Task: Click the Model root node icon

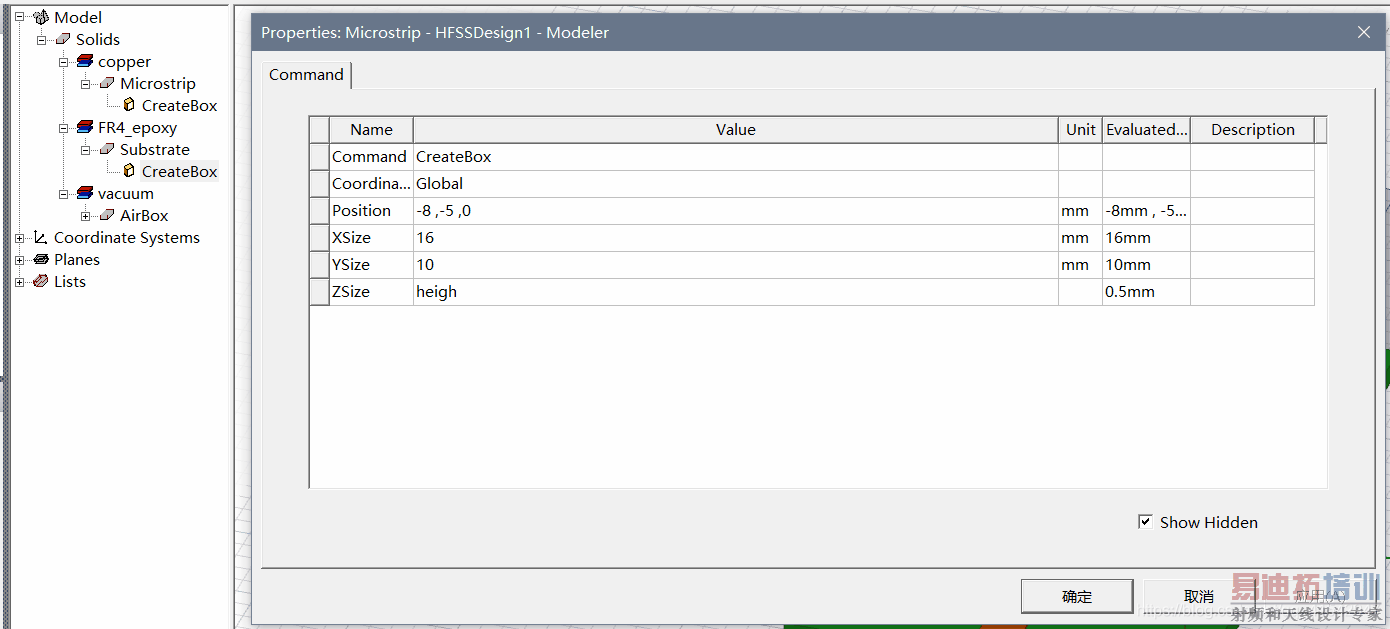Action: click(41, 17)
